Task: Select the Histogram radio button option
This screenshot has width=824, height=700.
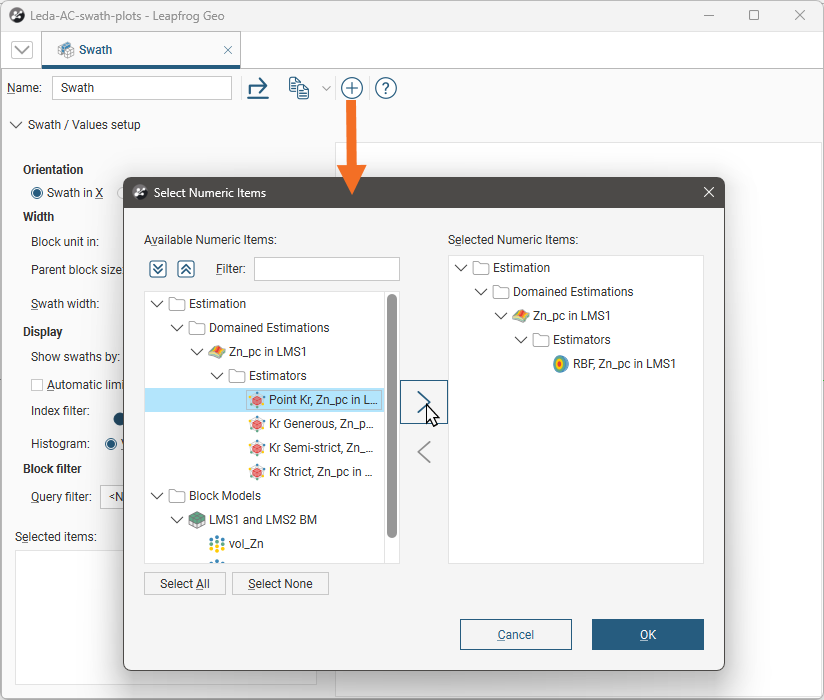Action: coord(111,443)
